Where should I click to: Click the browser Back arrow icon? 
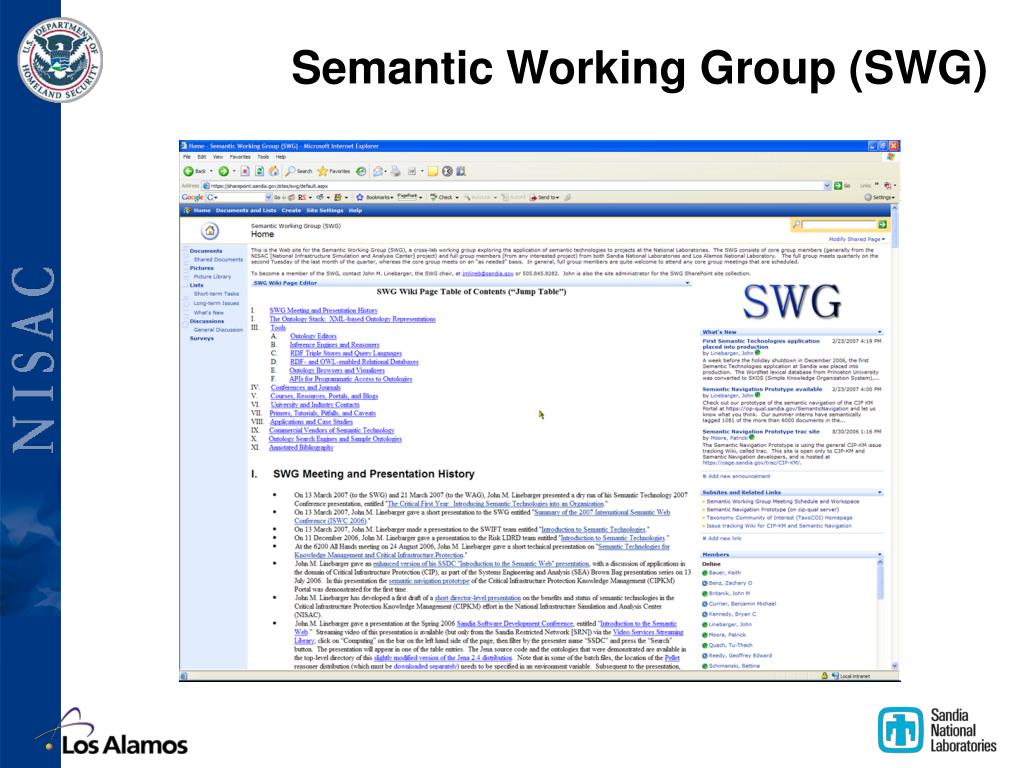click(x=188, y=171)
